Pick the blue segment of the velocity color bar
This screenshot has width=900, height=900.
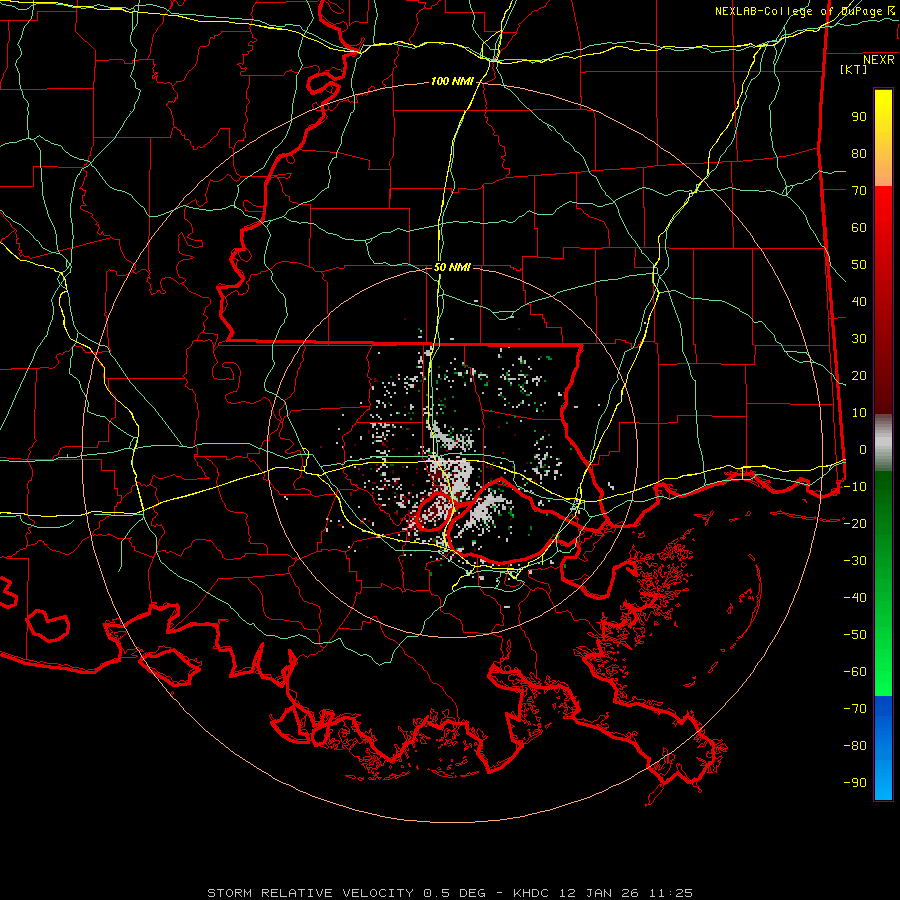point(883,748)
